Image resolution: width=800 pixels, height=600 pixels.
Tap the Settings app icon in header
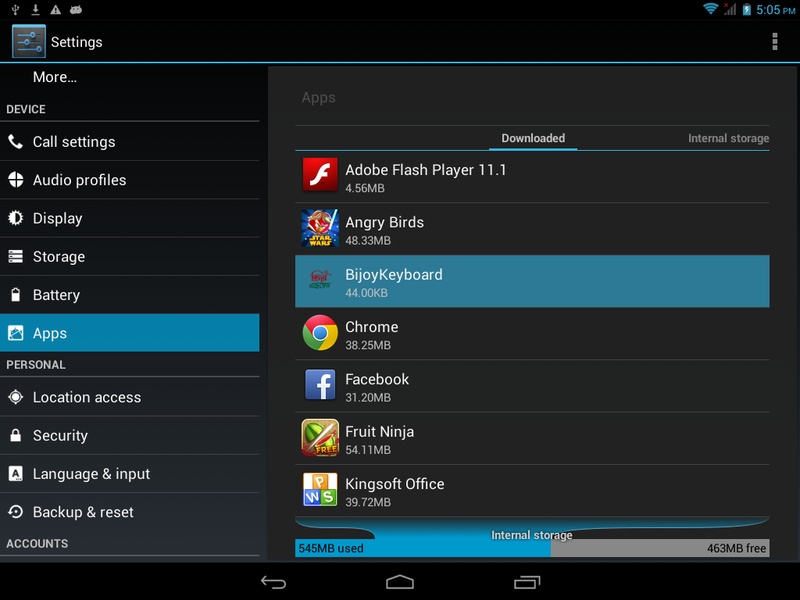tap(29, 41)
